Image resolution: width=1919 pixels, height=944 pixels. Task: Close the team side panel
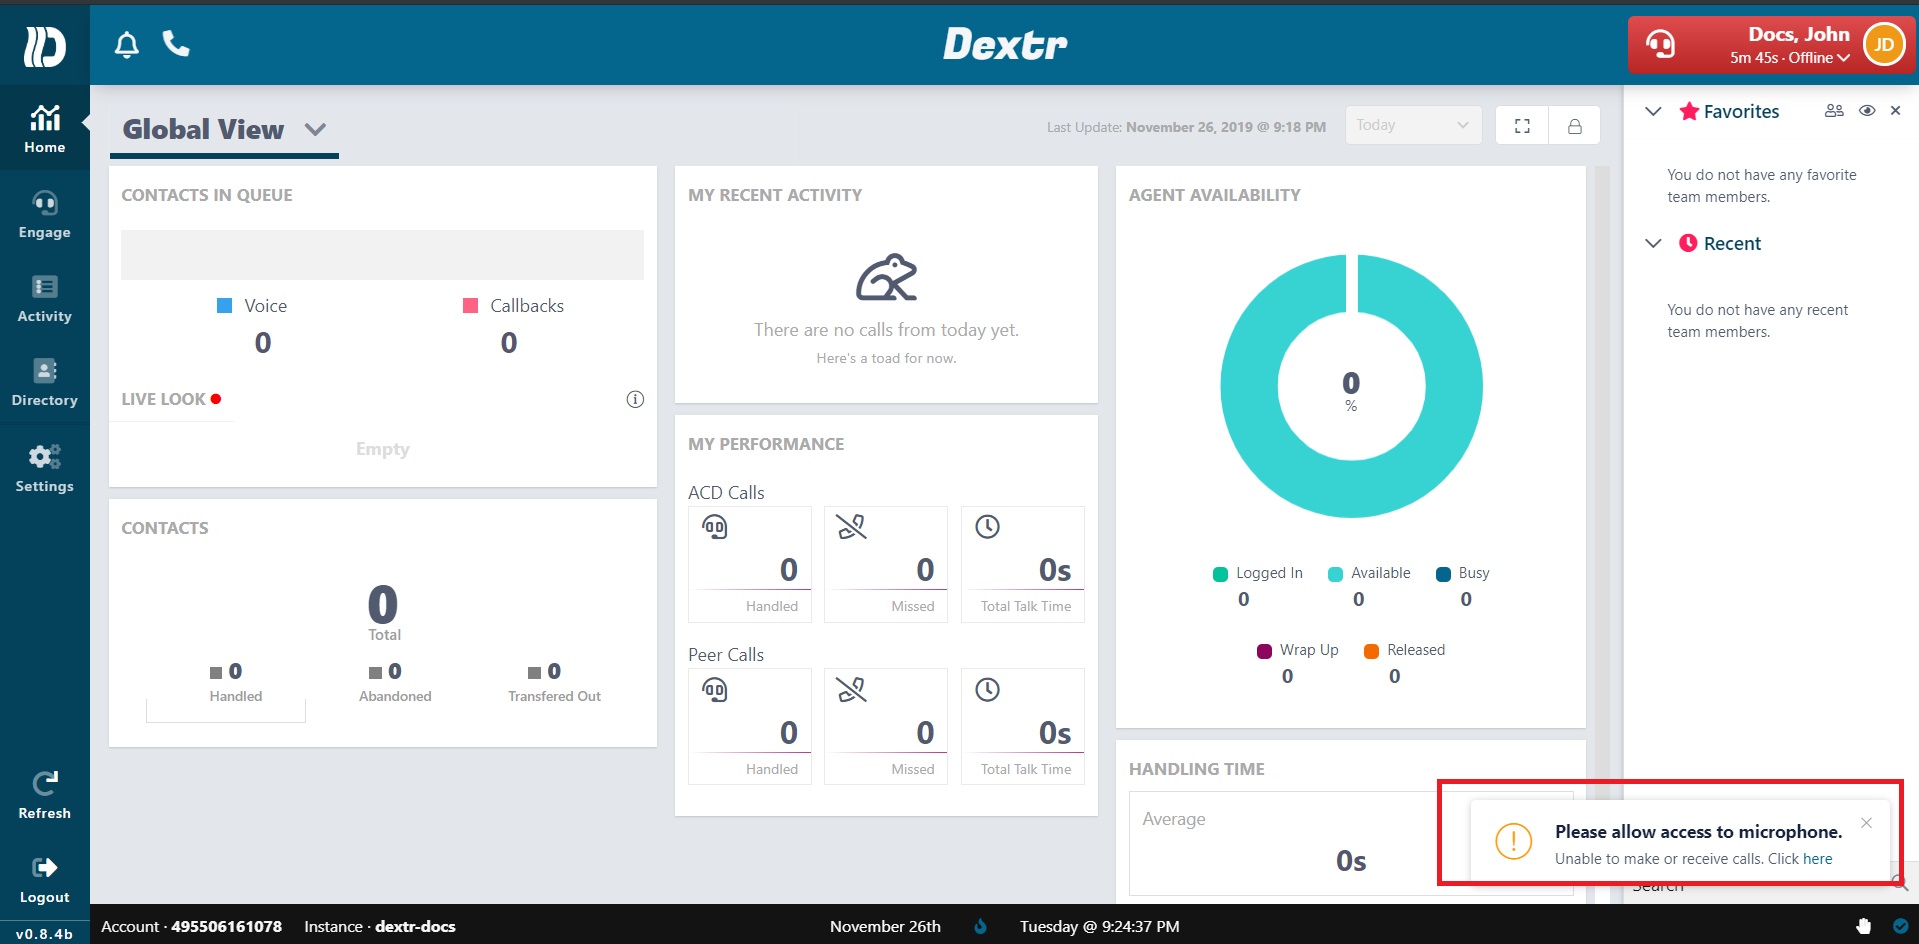click(1895, 111)
